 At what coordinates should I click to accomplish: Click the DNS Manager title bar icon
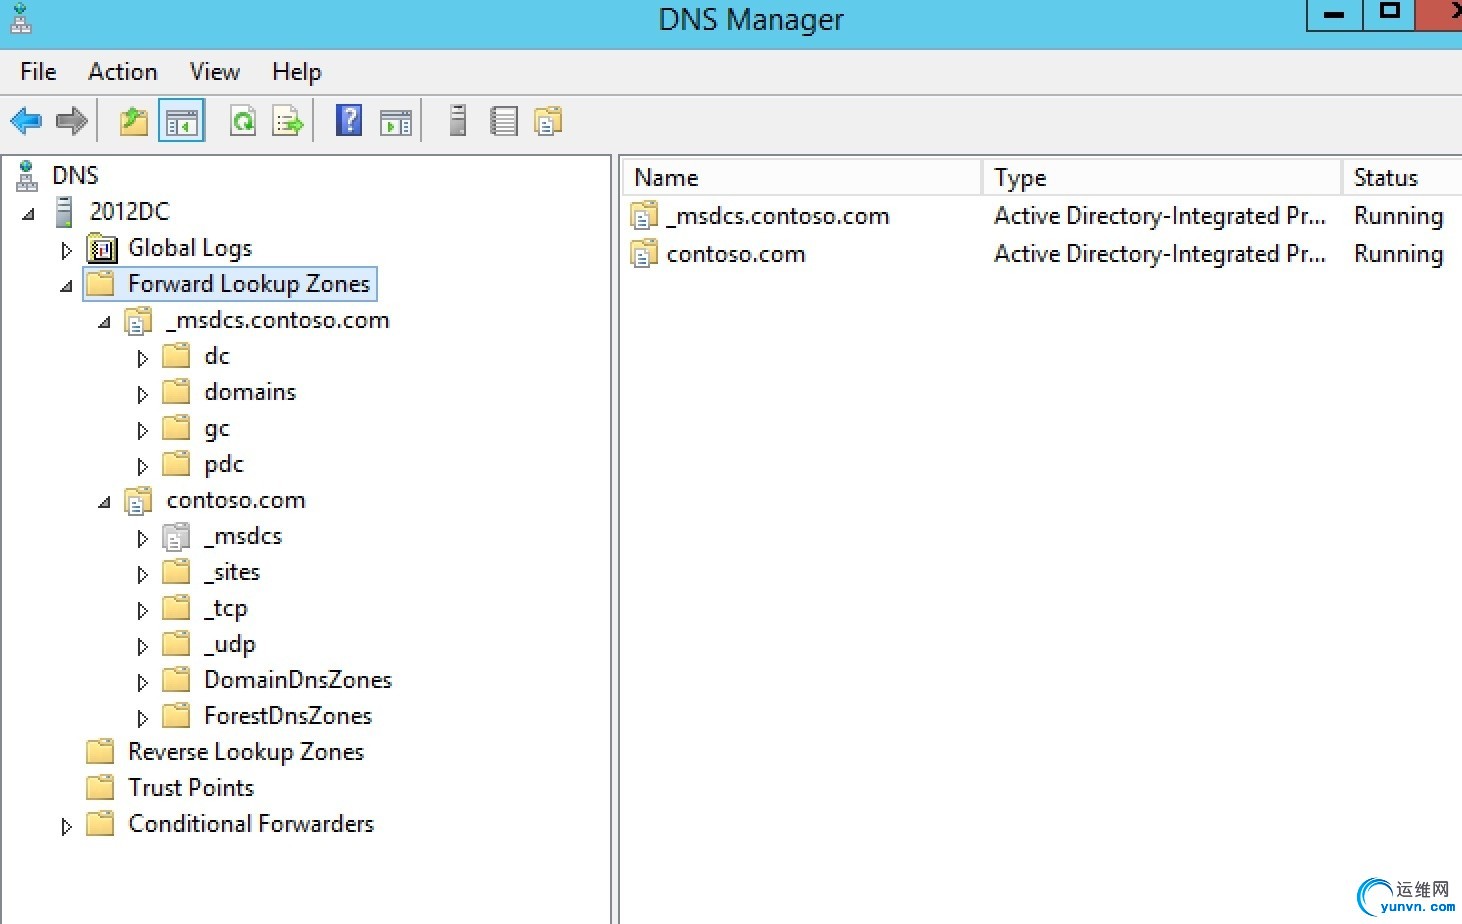[21, 18]
